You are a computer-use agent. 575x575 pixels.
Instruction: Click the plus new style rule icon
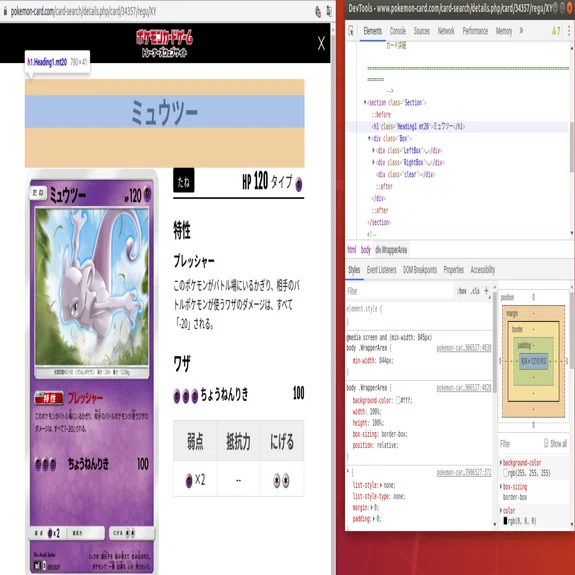click(486, 291)
